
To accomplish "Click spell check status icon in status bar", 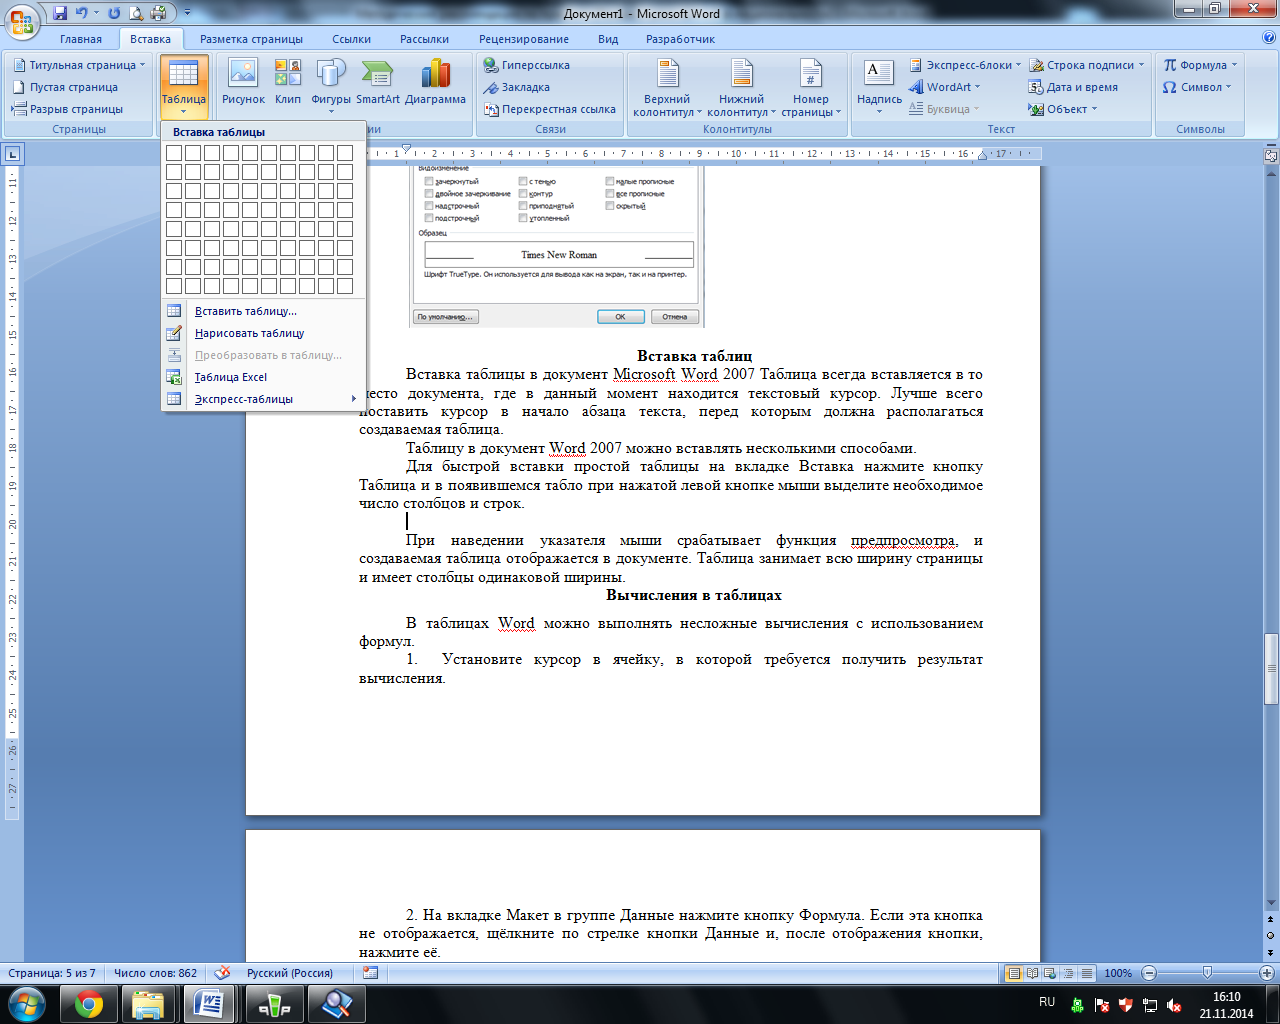I will coord(222,973).
